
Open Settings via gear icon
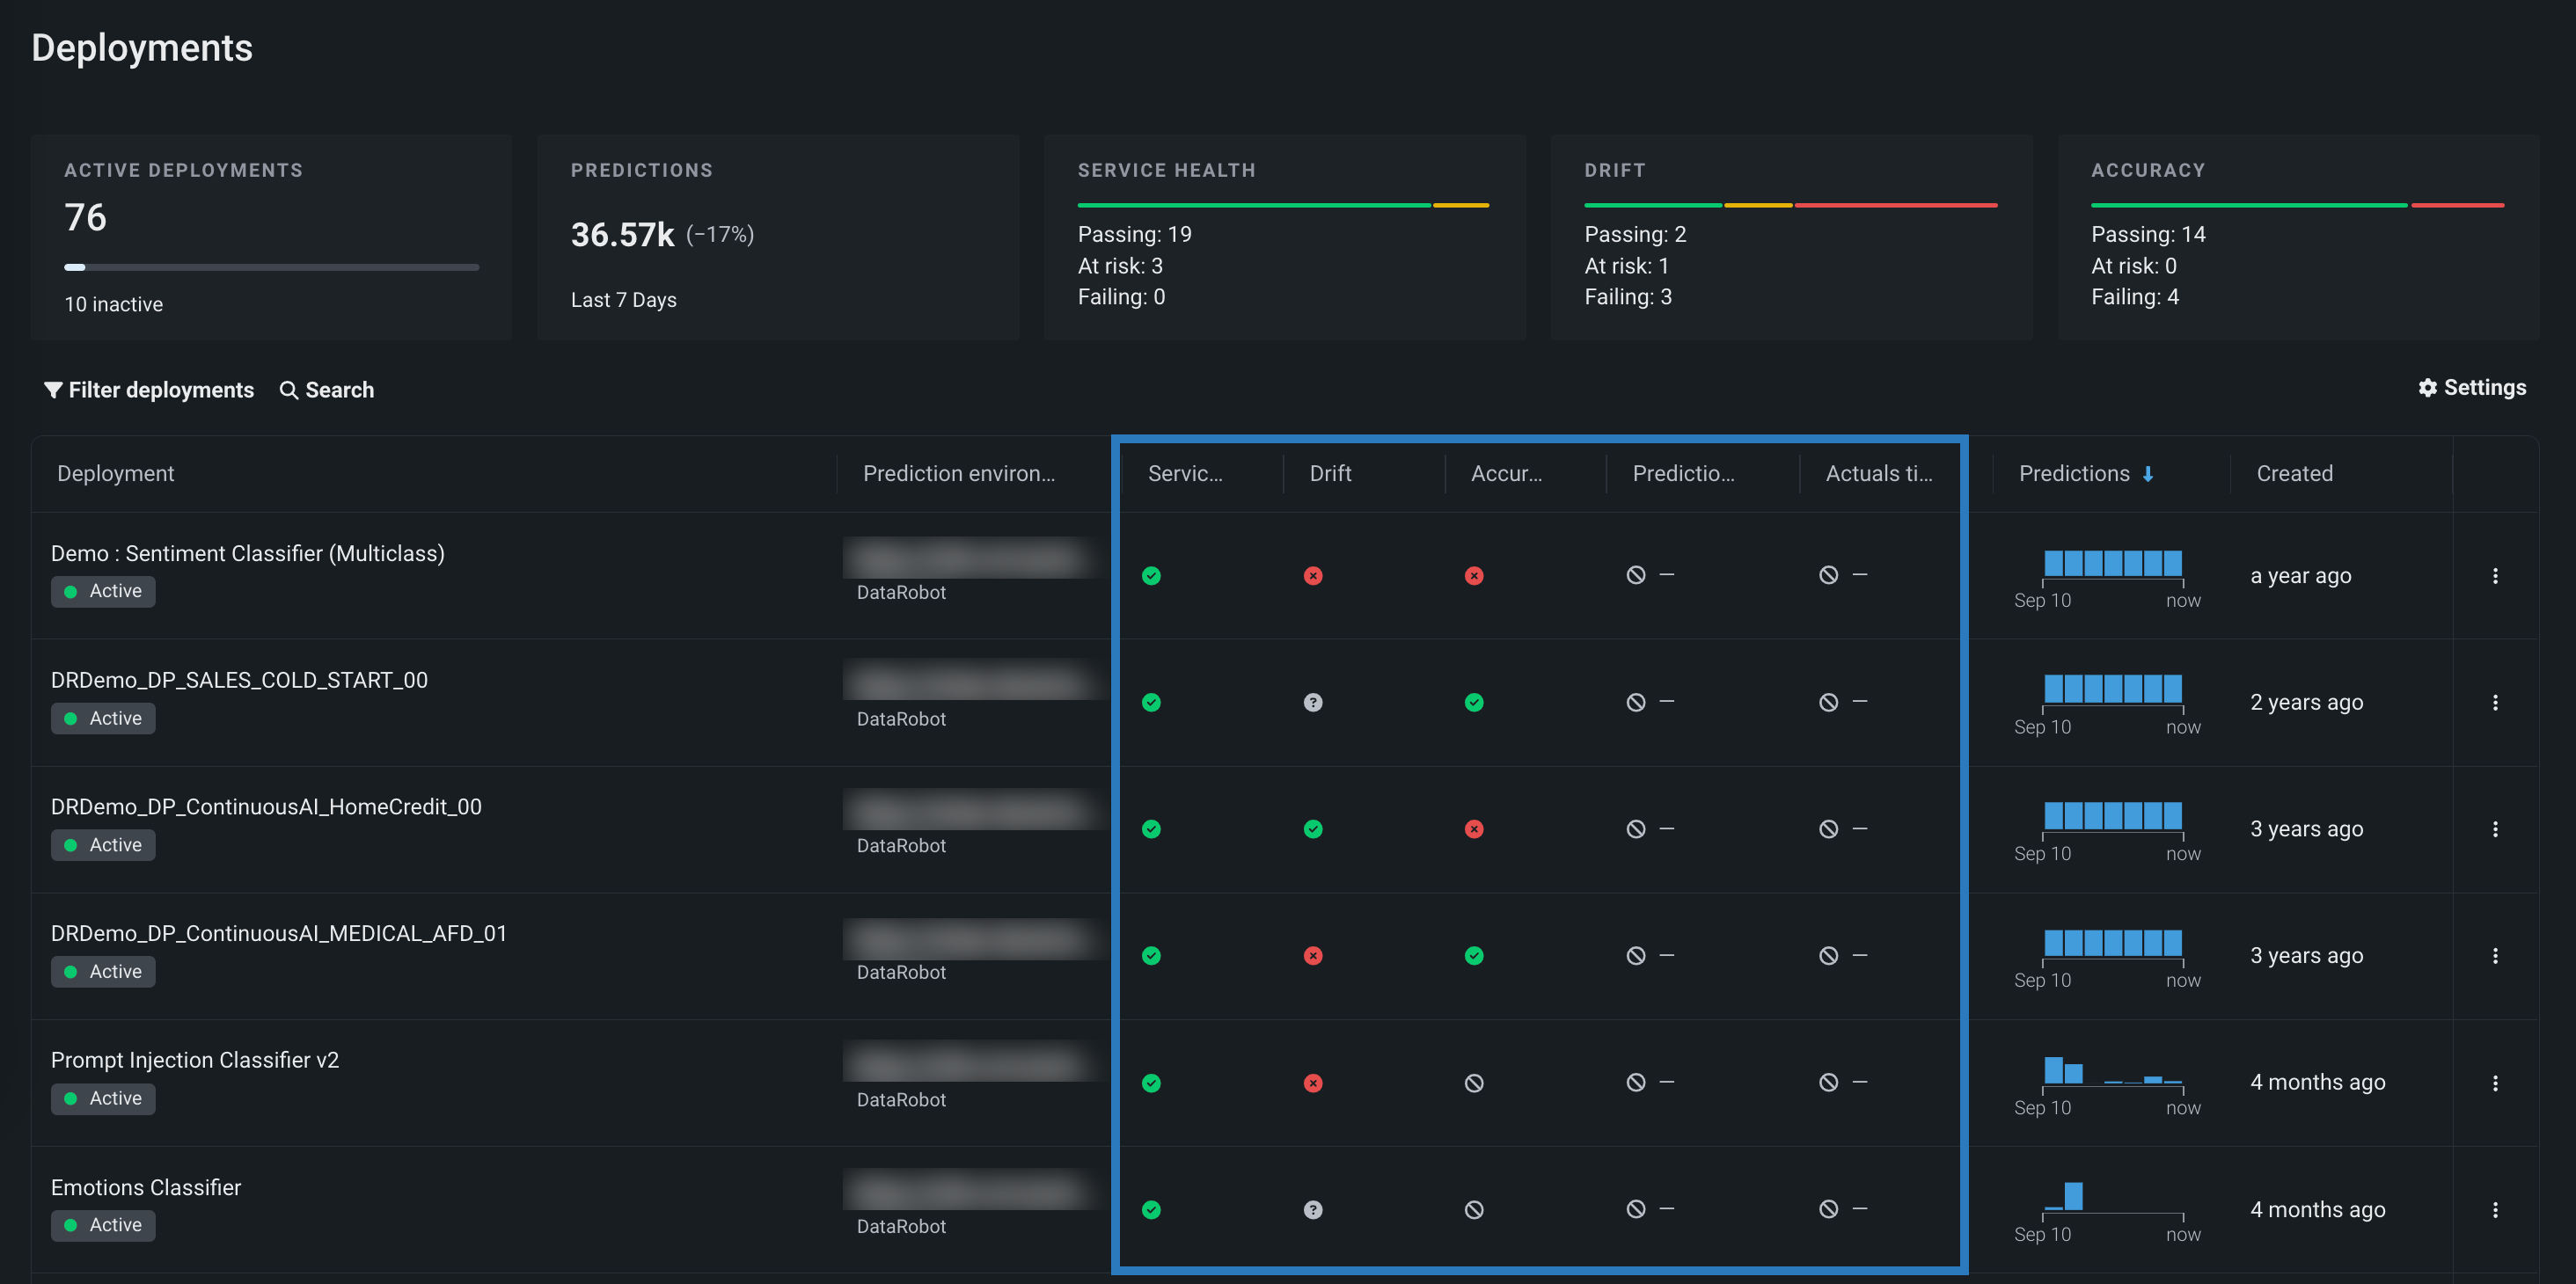click(2427, 388)
